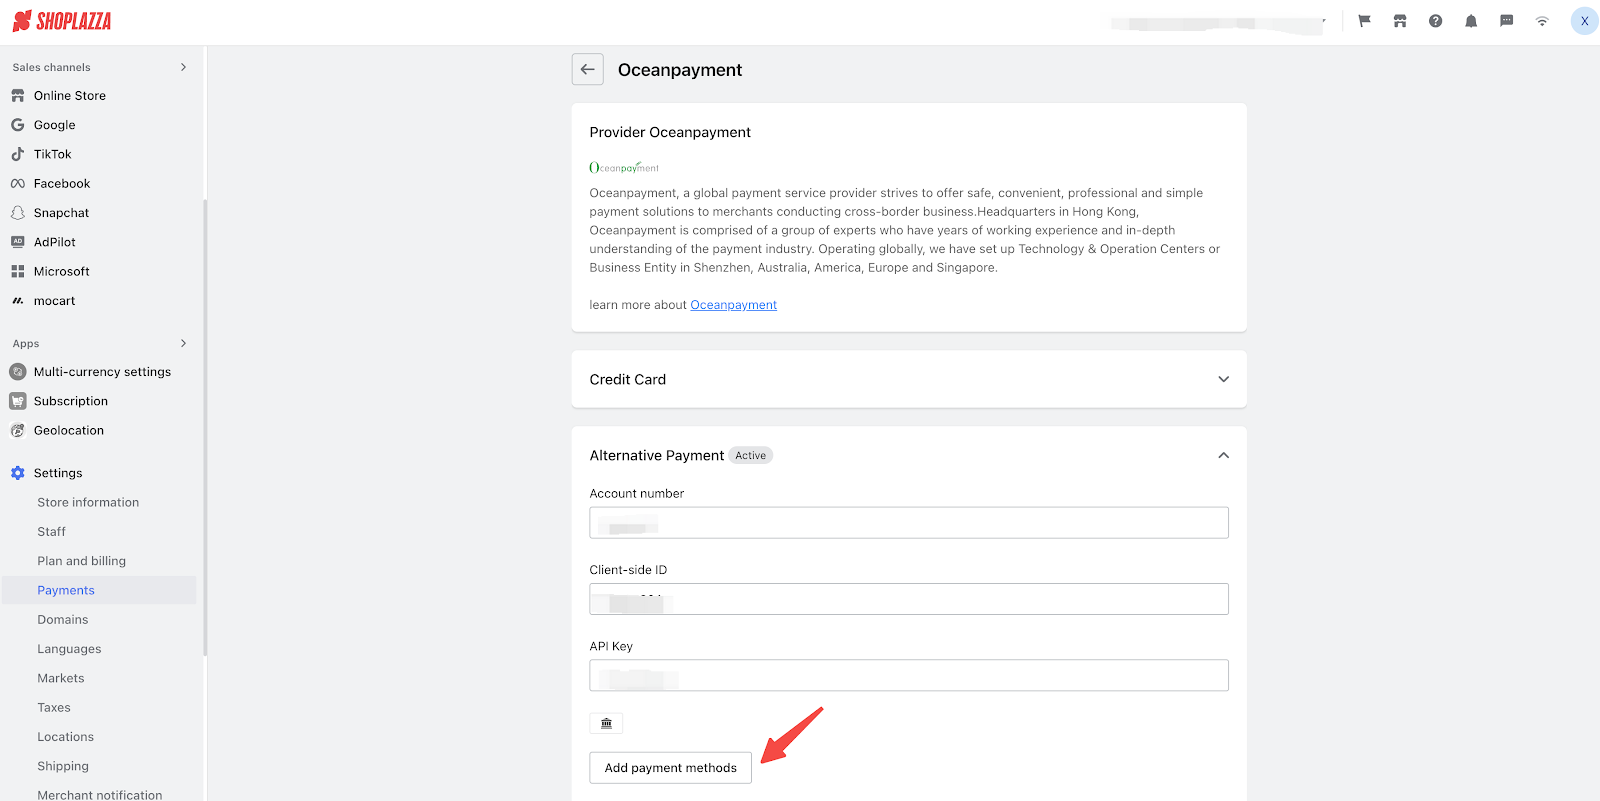Click the Shoplazza logo

pyautogui.click(x=61, y=21)
